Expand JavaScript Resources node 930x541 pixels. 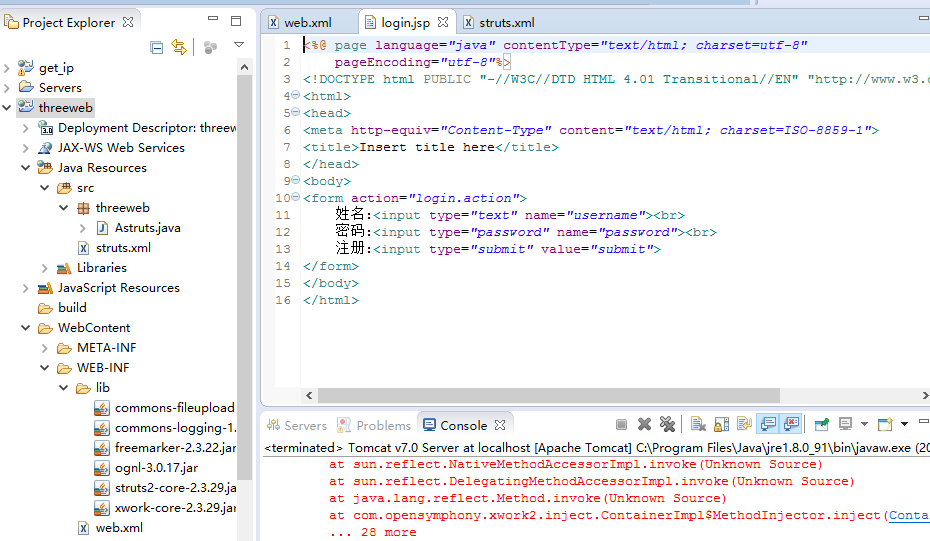click(x=26, y=288)
